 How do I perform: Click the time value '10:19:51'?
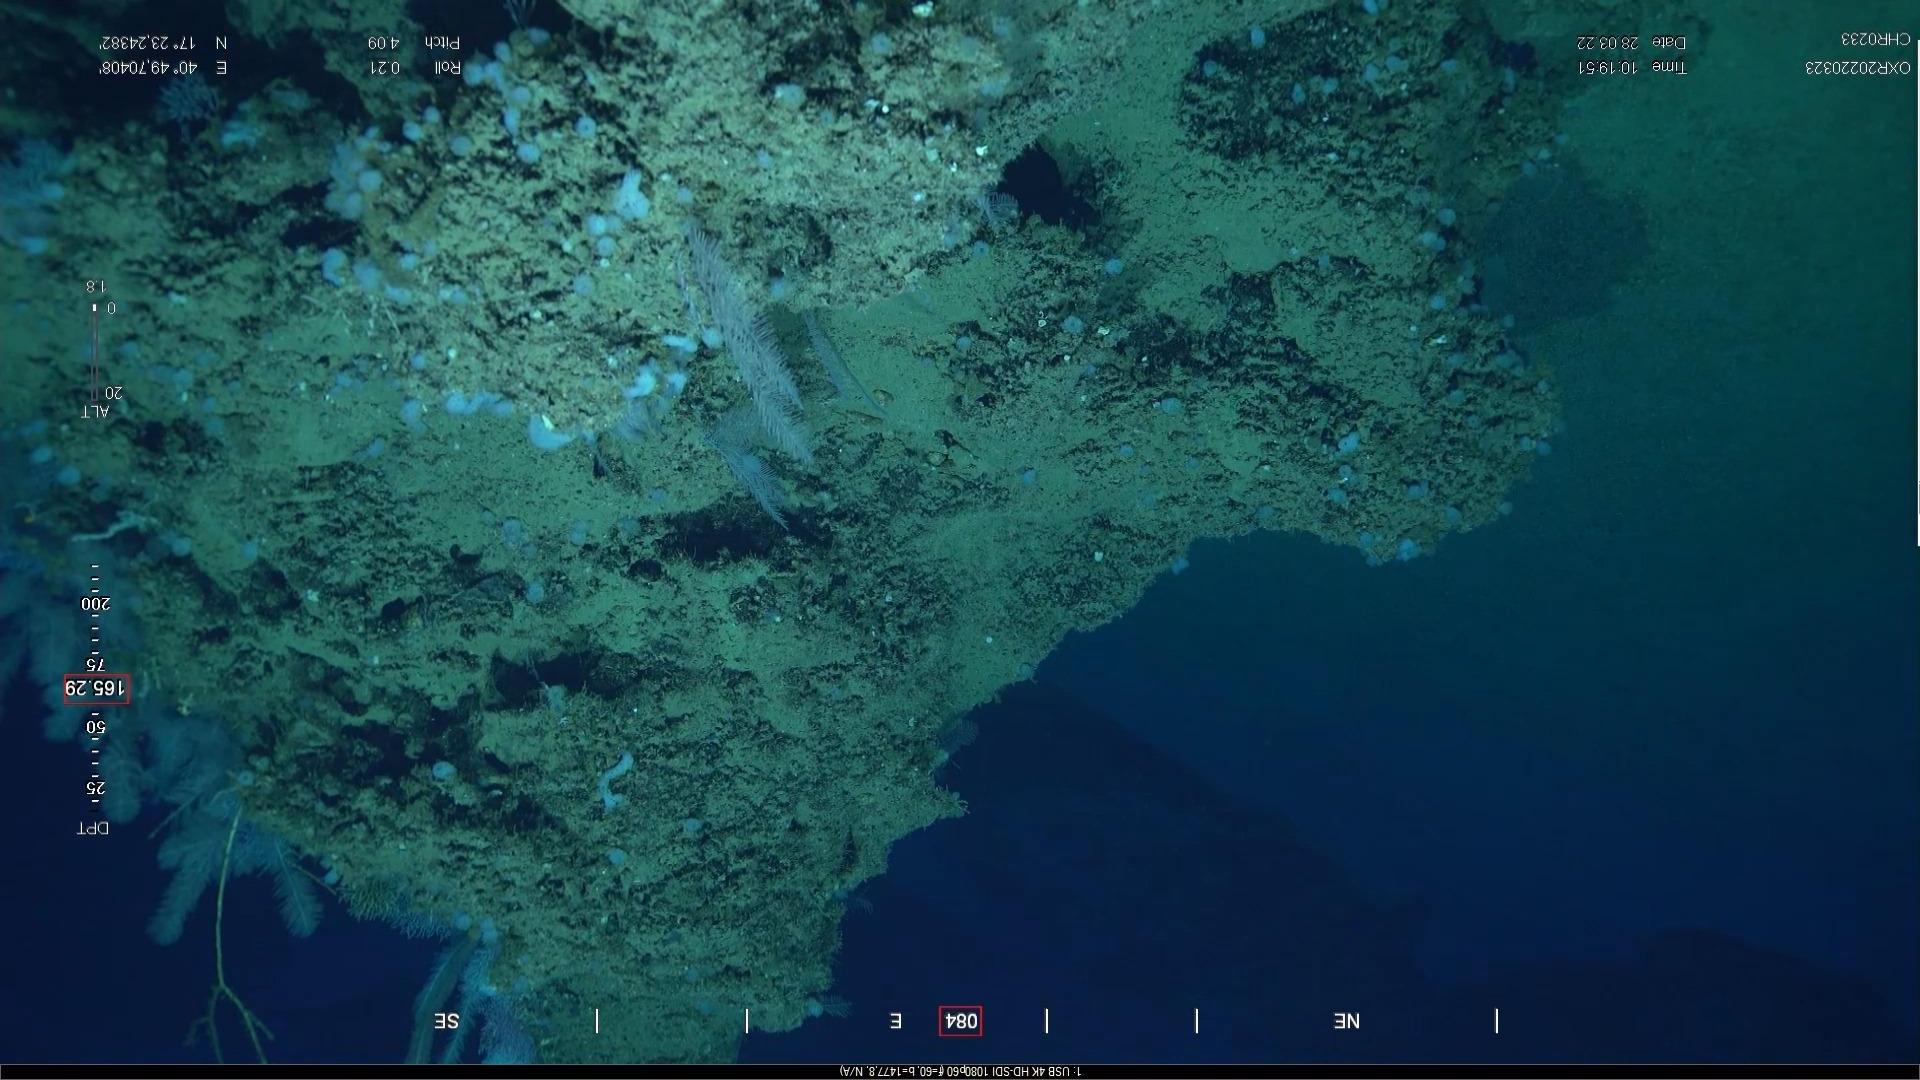[1608, 68]
